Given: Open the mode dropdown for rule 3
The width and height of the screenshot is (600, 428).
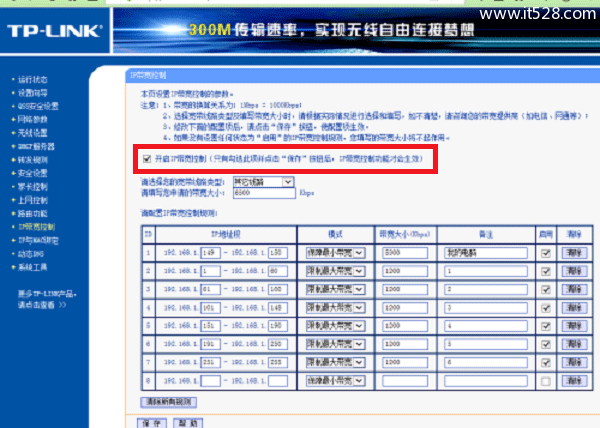Looking at the screenshot, I should [x=335, y=290].
